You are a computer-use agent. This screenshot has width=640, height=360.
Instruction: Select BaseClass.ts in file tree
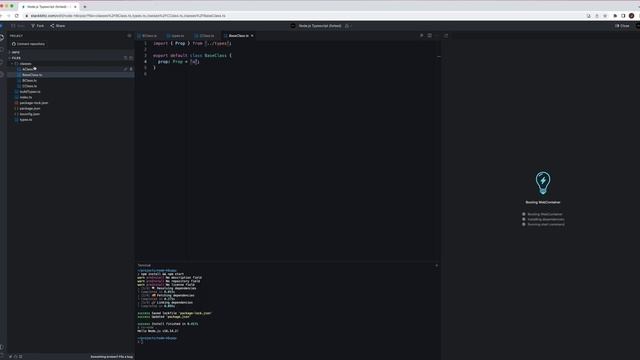[x=70, y=75]
